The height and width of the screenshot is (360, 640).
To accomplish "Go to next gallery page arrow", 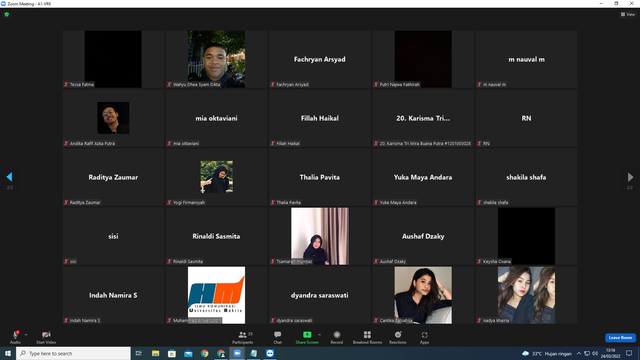I will [x=630, y=177].
